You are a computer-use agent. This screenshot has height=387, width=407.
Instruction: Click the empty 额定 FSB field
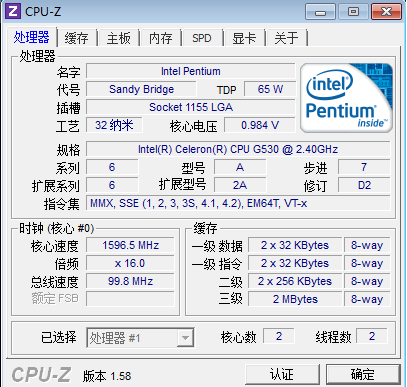click(130, 299)
